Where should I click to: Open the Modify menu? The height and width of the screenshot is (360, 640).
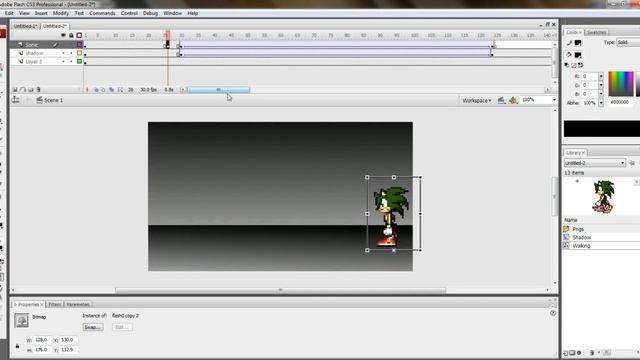tap(61, 13)
